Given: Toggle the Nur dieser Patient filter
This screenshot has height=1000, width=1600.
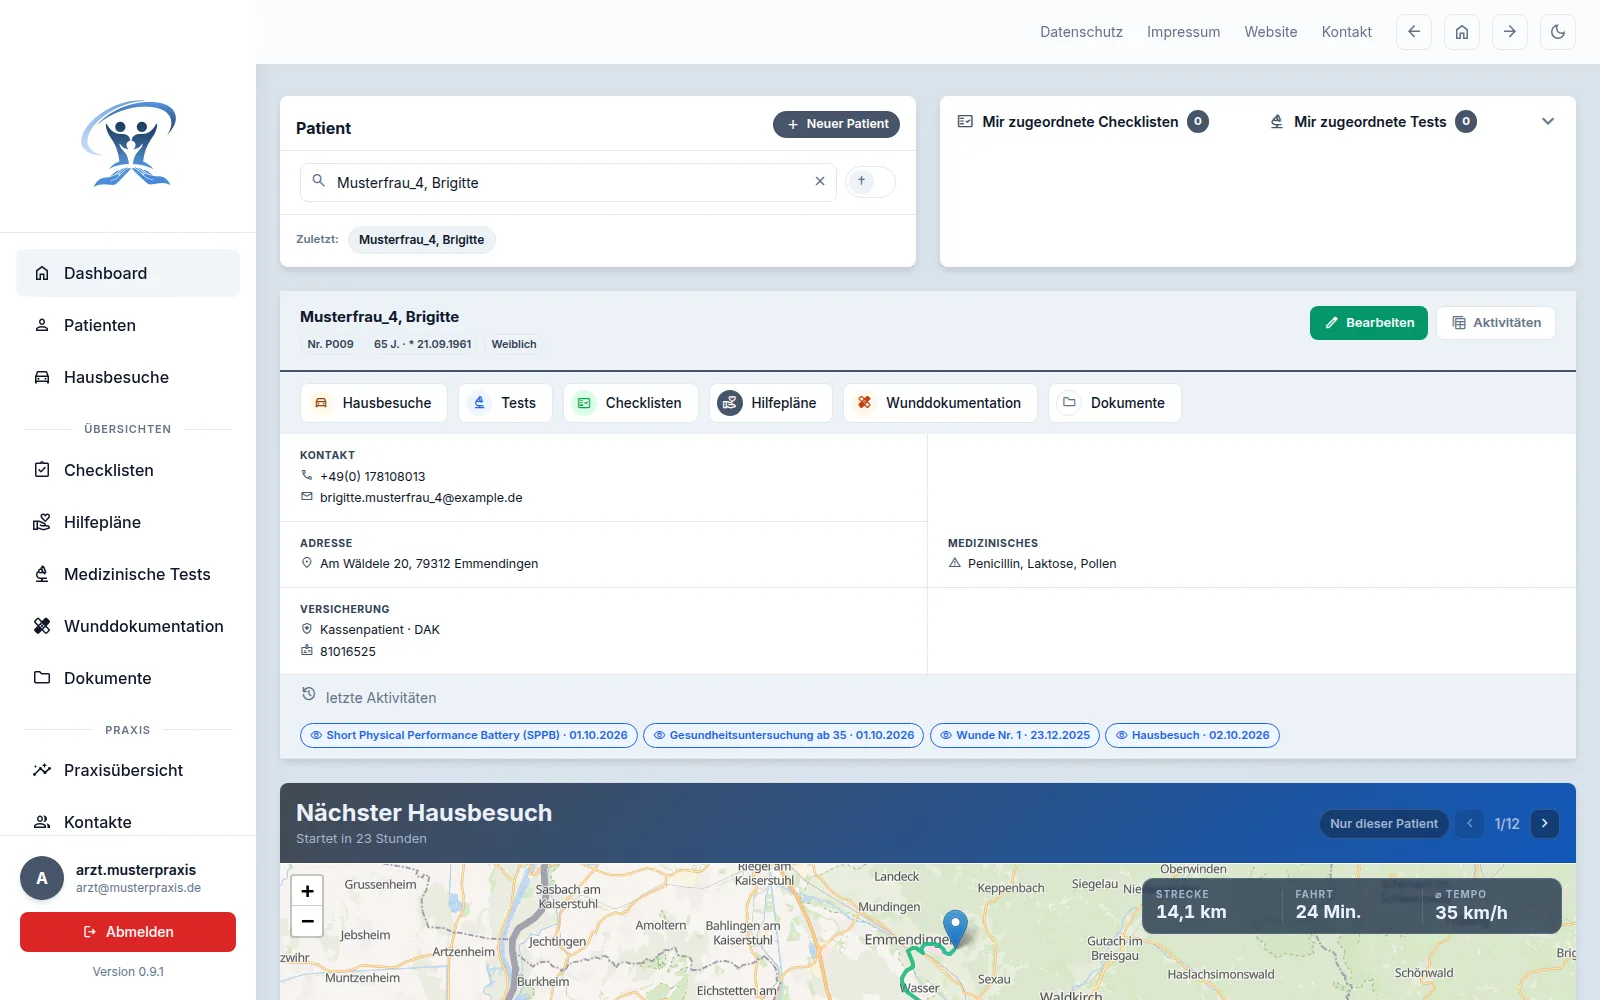Looking at the screenshot, I should point(1384,824).
